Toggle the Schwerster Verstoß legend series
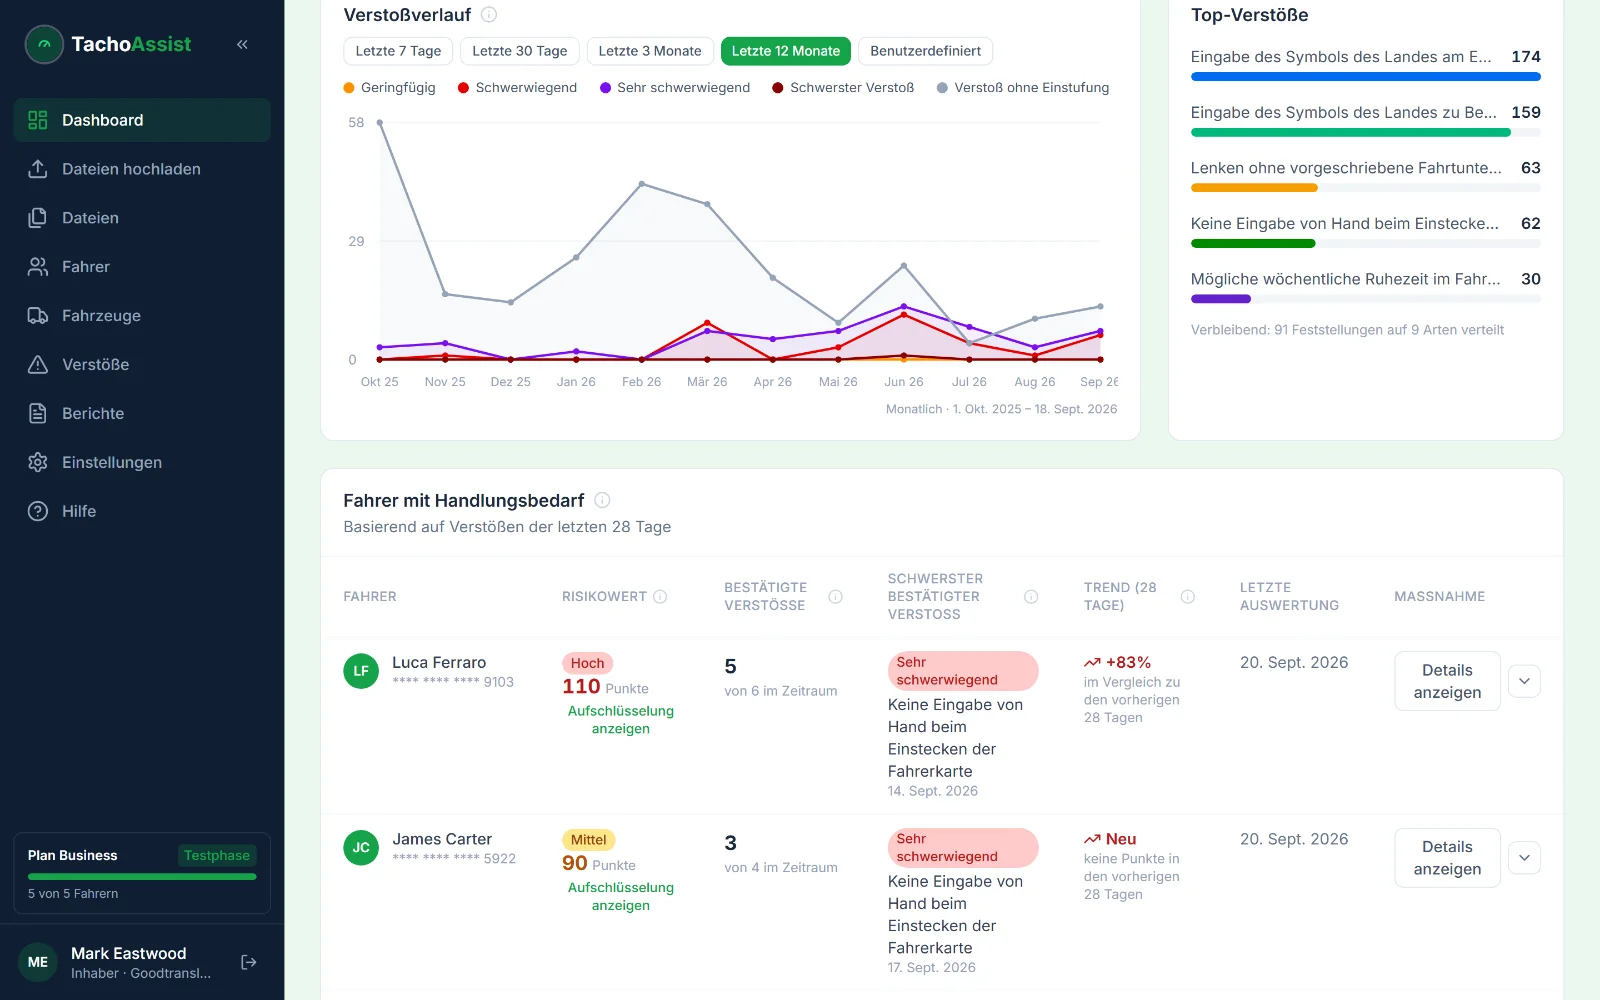This screenshot has width=1600, height=1000. click(843, 88)
